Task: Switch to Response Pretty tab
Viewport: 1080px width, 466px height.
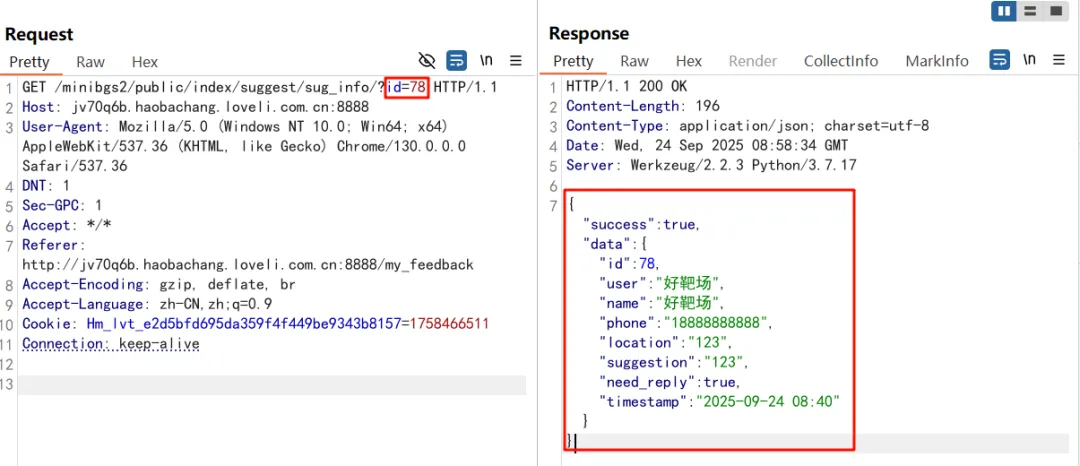Action: (573, 61)
